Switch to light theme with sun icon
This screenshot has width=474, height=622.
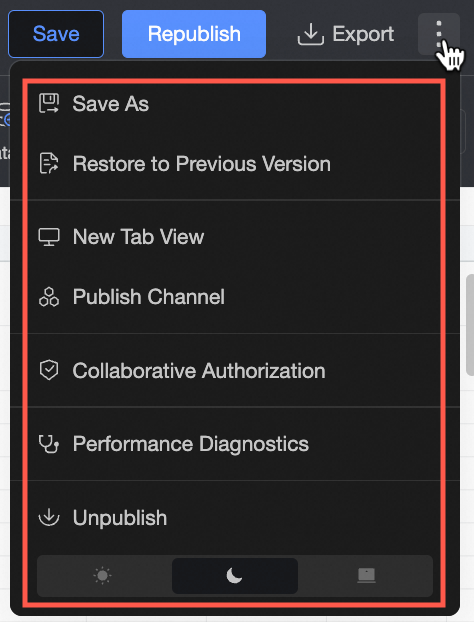[x=102, y=576]
